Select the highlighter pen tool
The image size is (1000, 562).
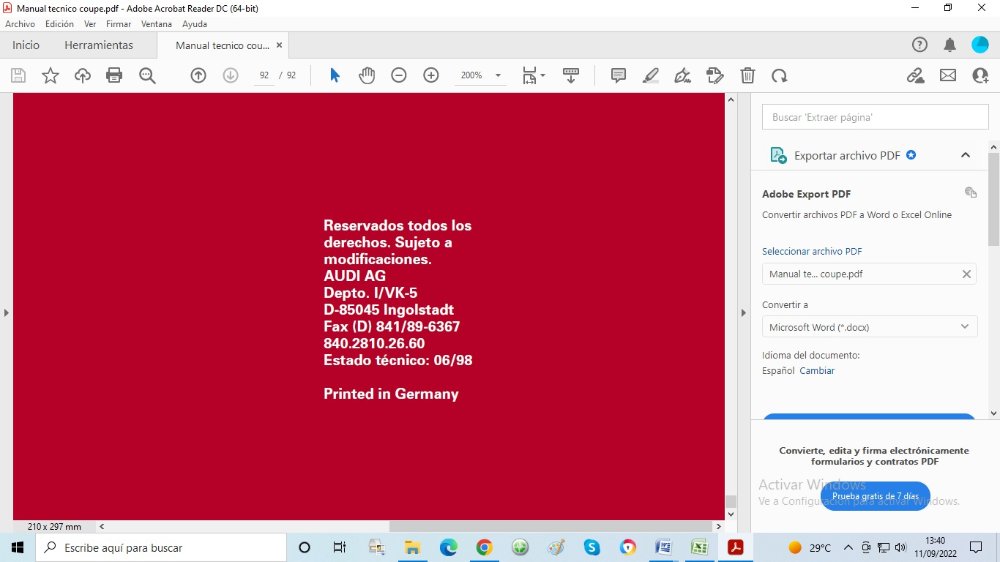(x=650, y=75)
